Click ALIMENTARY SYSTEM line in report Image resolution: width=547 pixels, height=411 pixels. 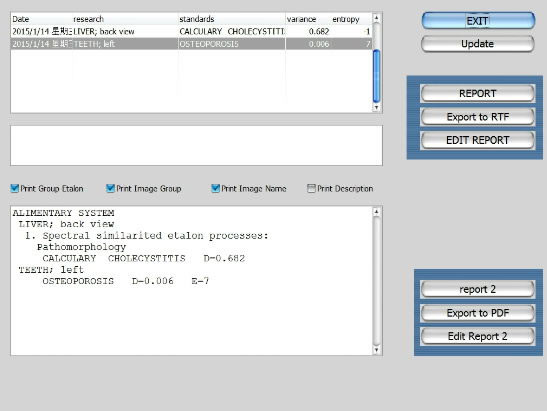click(x=63, y=213)
